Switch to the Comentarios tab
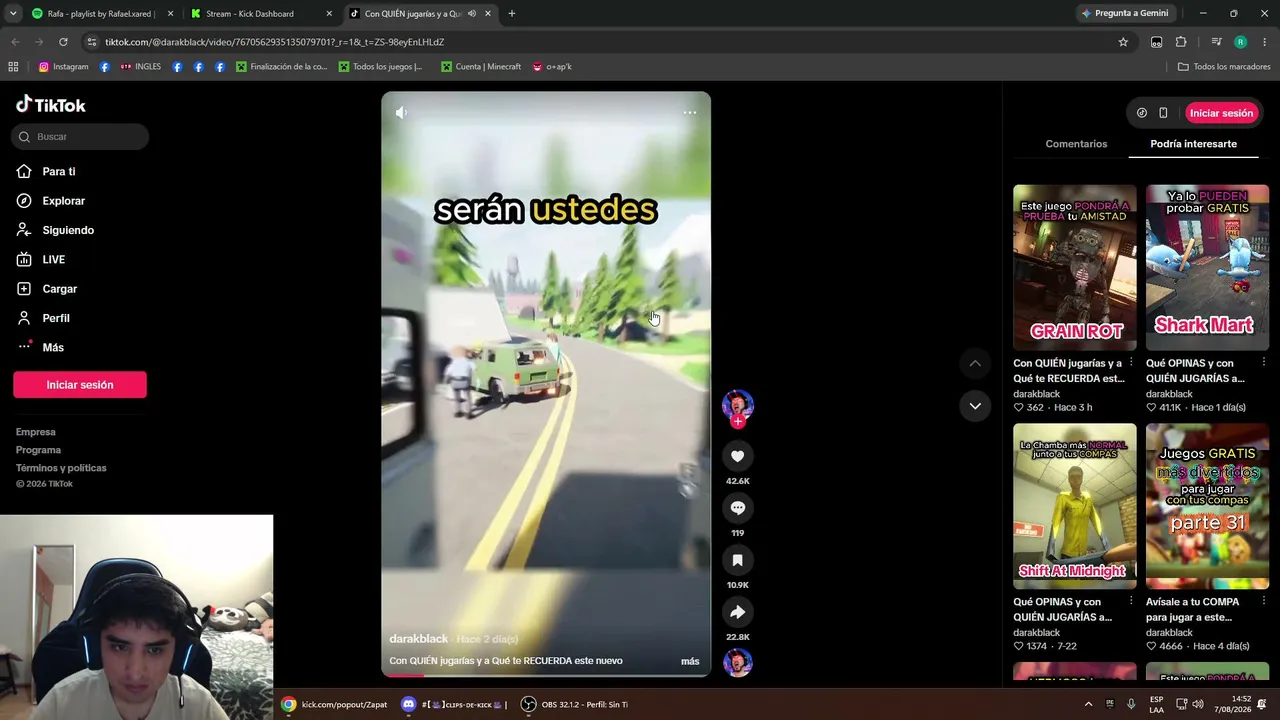The image size is (1280, 720). pos(1076,144)
